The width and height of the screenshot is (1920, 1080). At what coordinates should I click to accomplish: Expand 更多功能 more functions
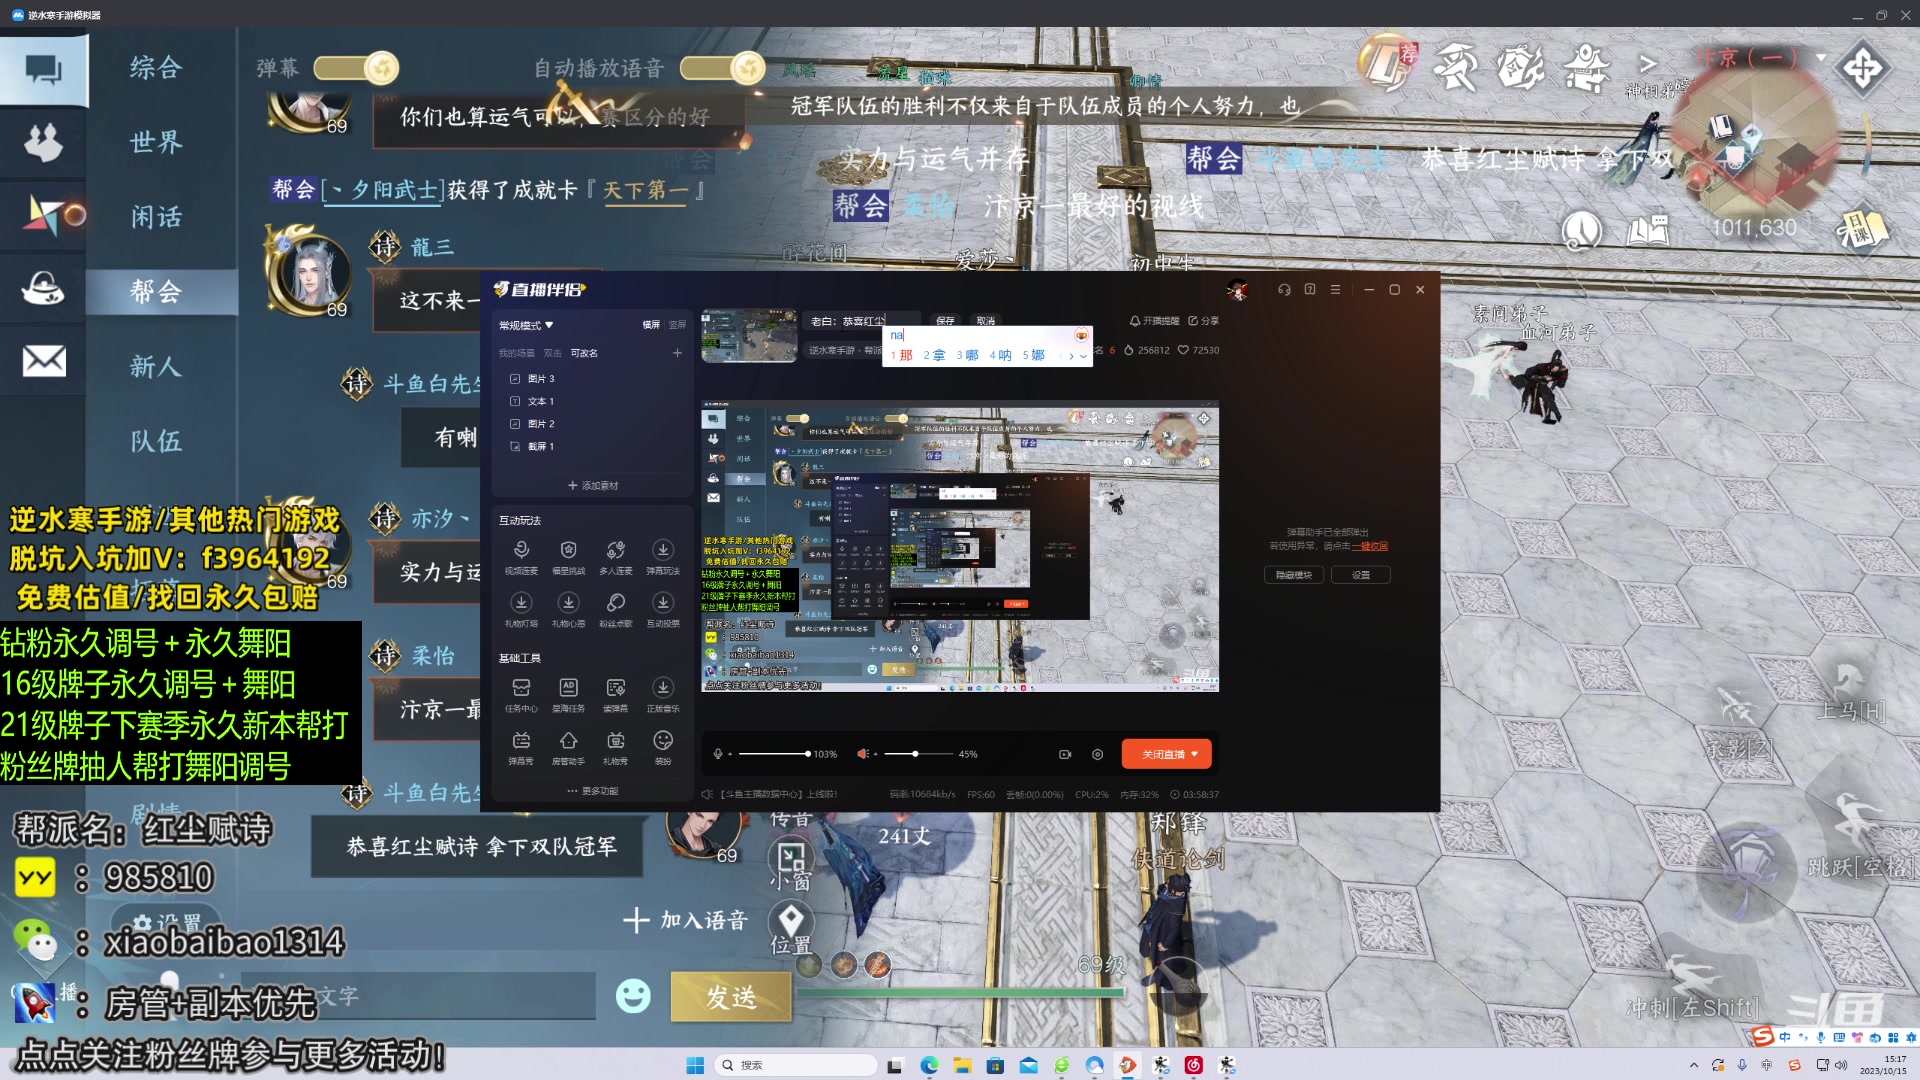[592, 791]
